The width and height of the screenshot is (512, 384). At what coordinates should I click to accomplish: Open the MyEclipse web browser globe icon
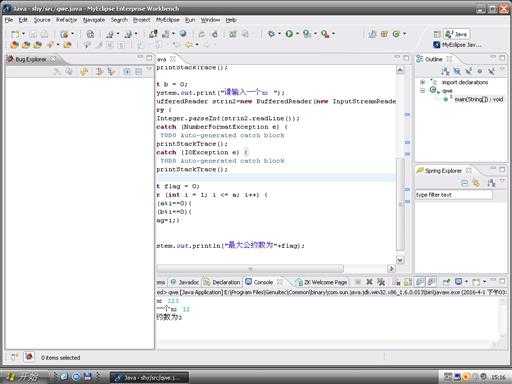pyautogui.click(x=183, y=34)
